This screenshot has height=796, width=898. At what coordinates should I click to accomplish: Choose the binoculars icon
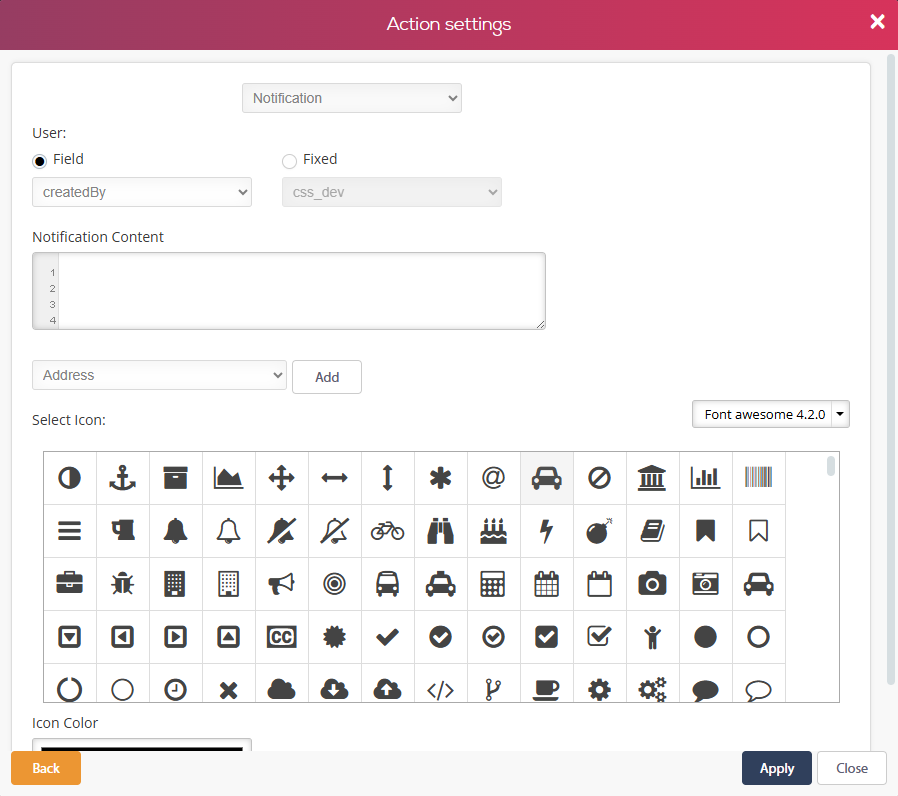click(x=441, y=531)
